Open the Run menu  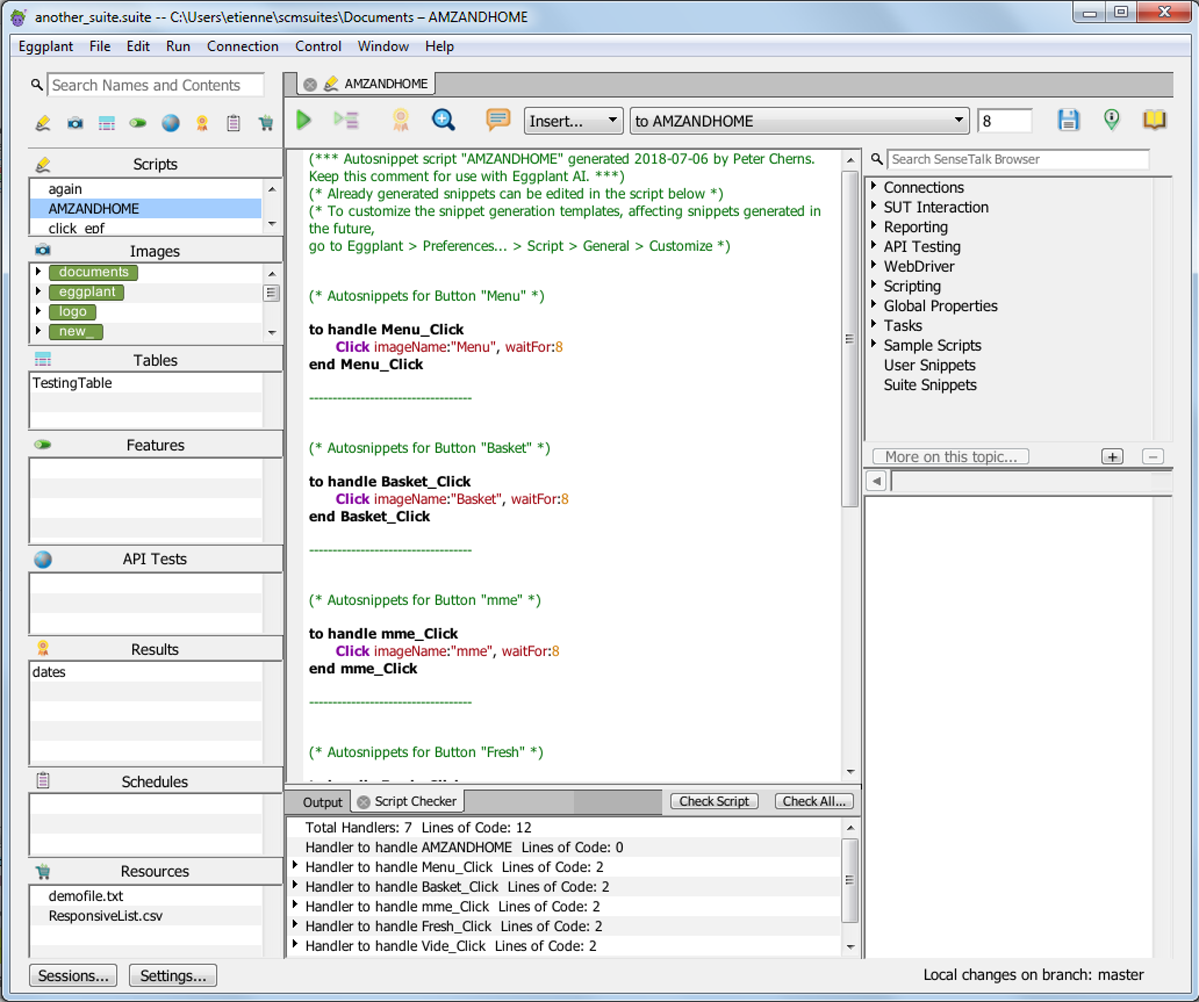178,46
